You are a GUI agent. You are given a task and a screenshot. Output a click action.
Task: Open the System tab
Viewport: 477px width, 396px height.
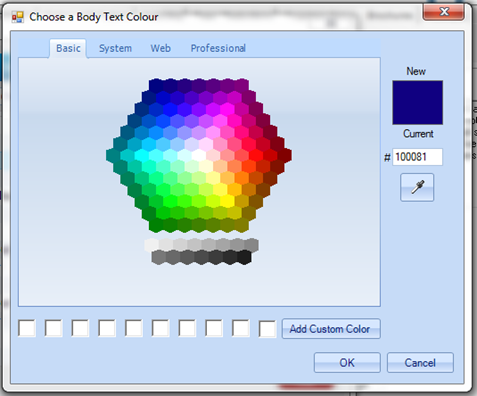[x=115, y=48]
